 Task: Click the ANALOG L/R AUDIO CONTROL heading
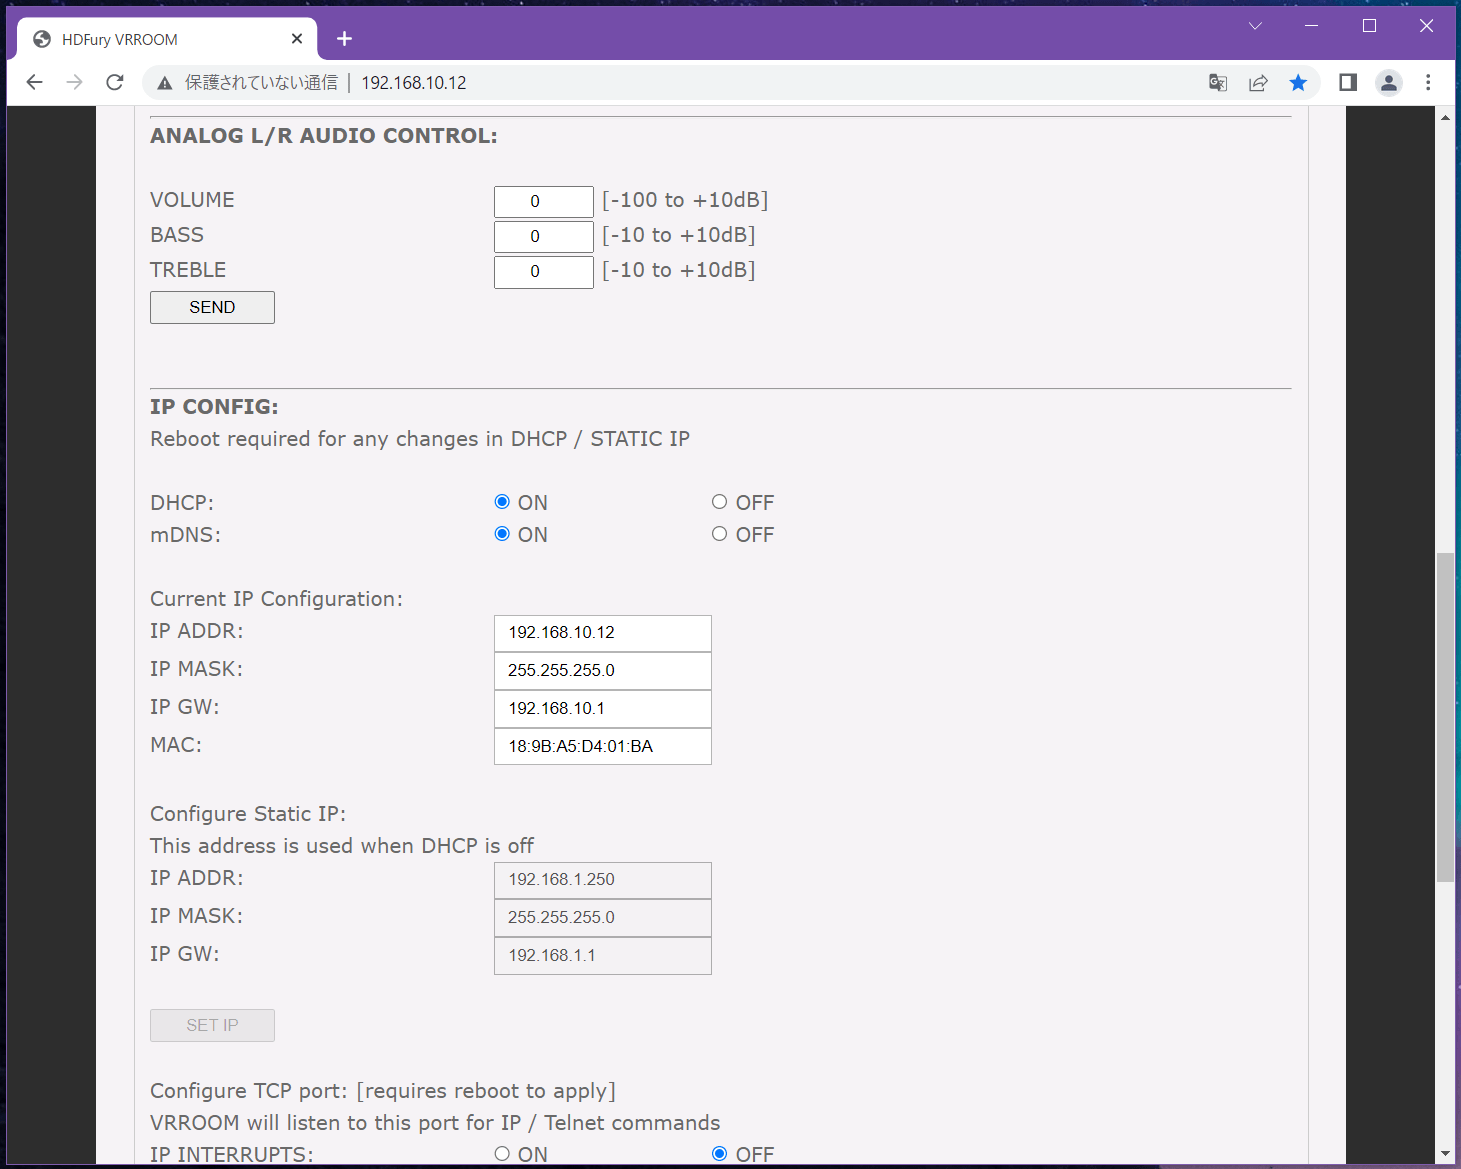(324, 136)
